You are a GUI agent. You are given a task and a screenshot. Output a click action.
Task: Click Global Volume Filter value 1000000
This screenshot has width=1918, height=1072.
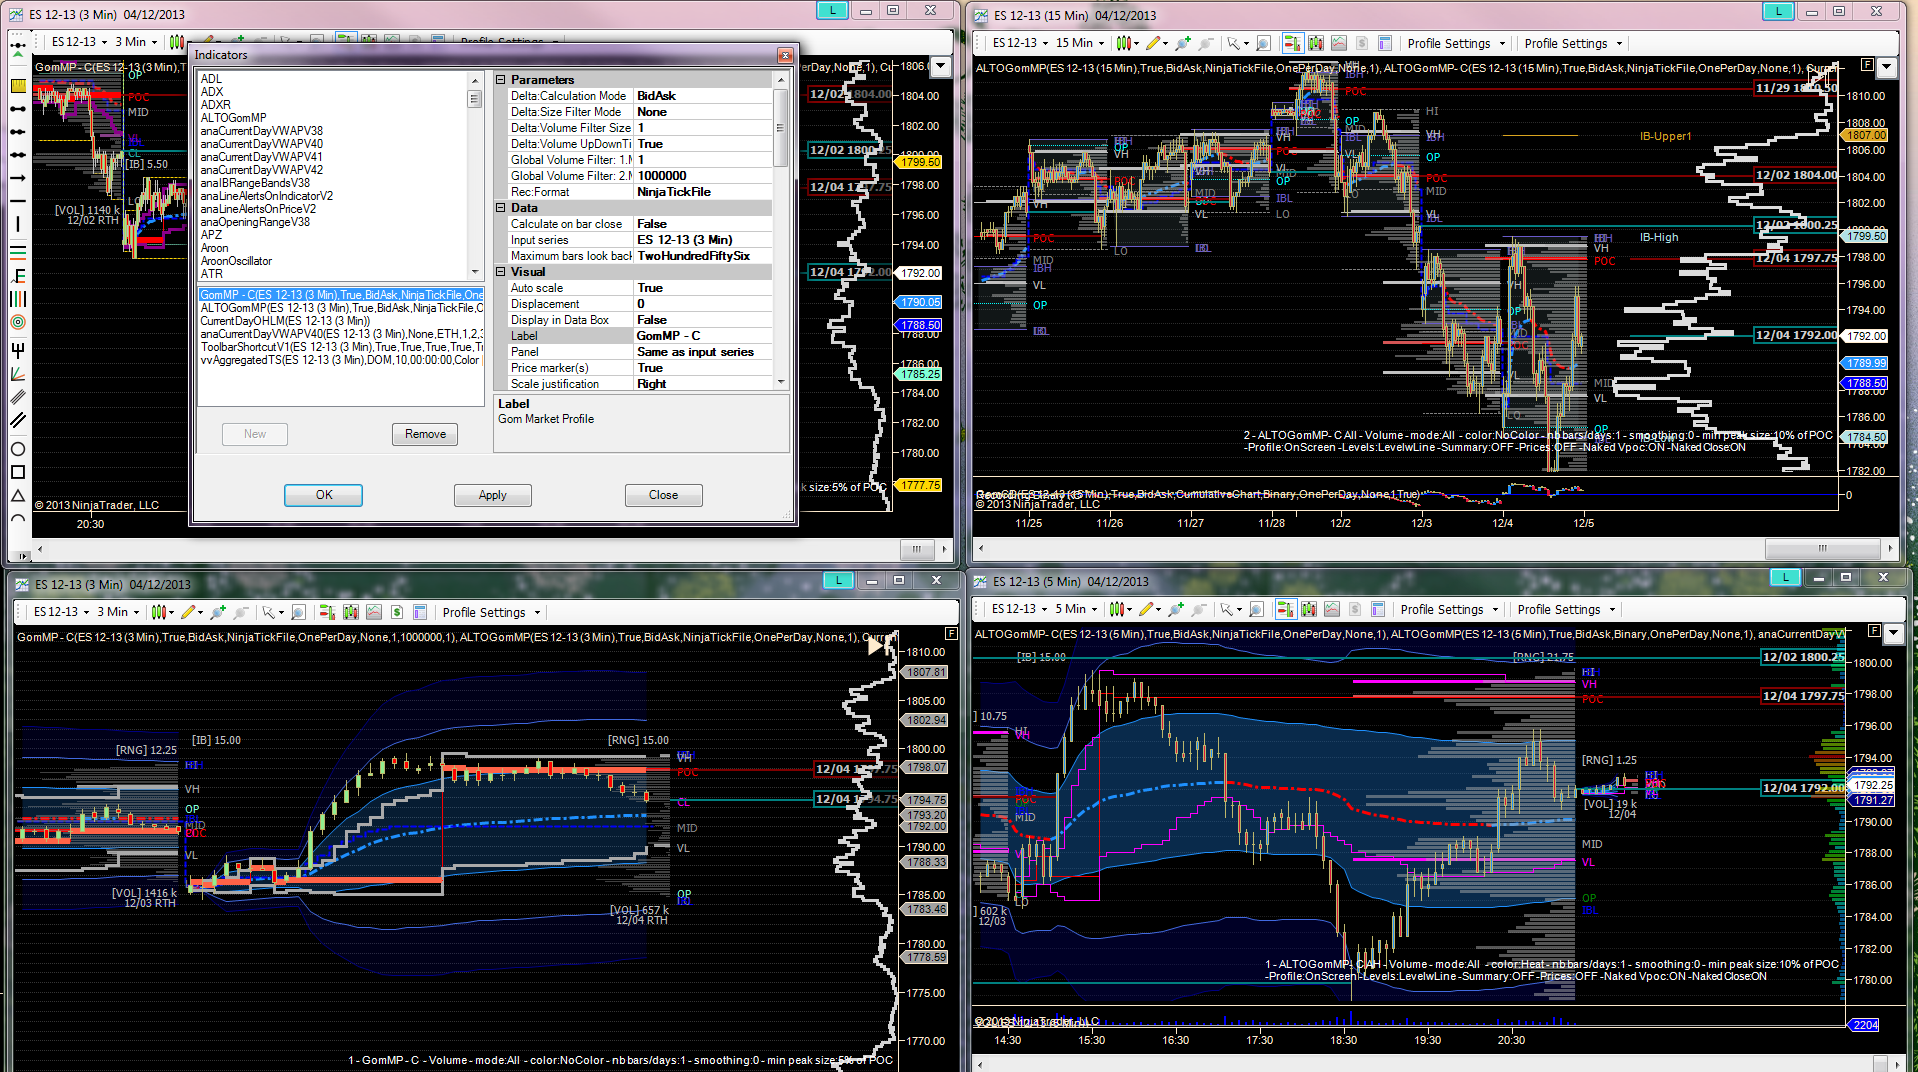[x=704, y=176]
